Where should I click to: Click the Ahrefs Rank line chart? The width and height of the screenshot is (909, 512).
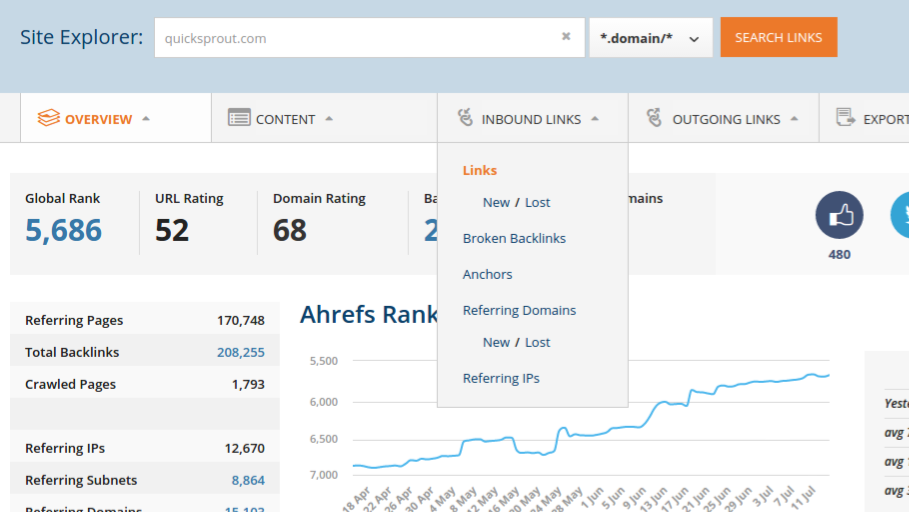click(x=591, y=419)
